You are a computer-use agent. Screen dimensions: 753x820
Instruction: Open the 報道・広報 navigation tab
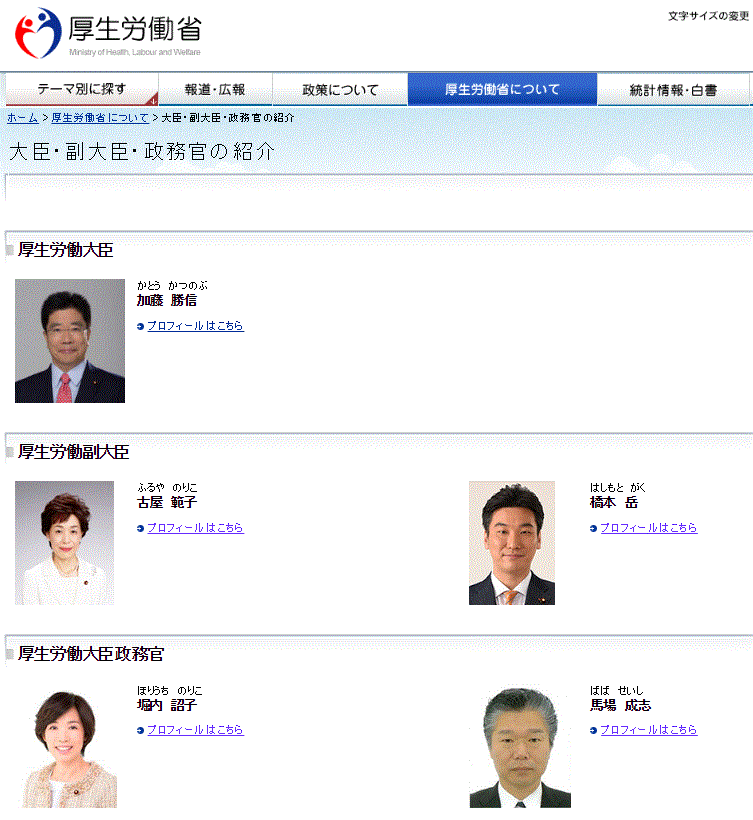click(215, 89)
